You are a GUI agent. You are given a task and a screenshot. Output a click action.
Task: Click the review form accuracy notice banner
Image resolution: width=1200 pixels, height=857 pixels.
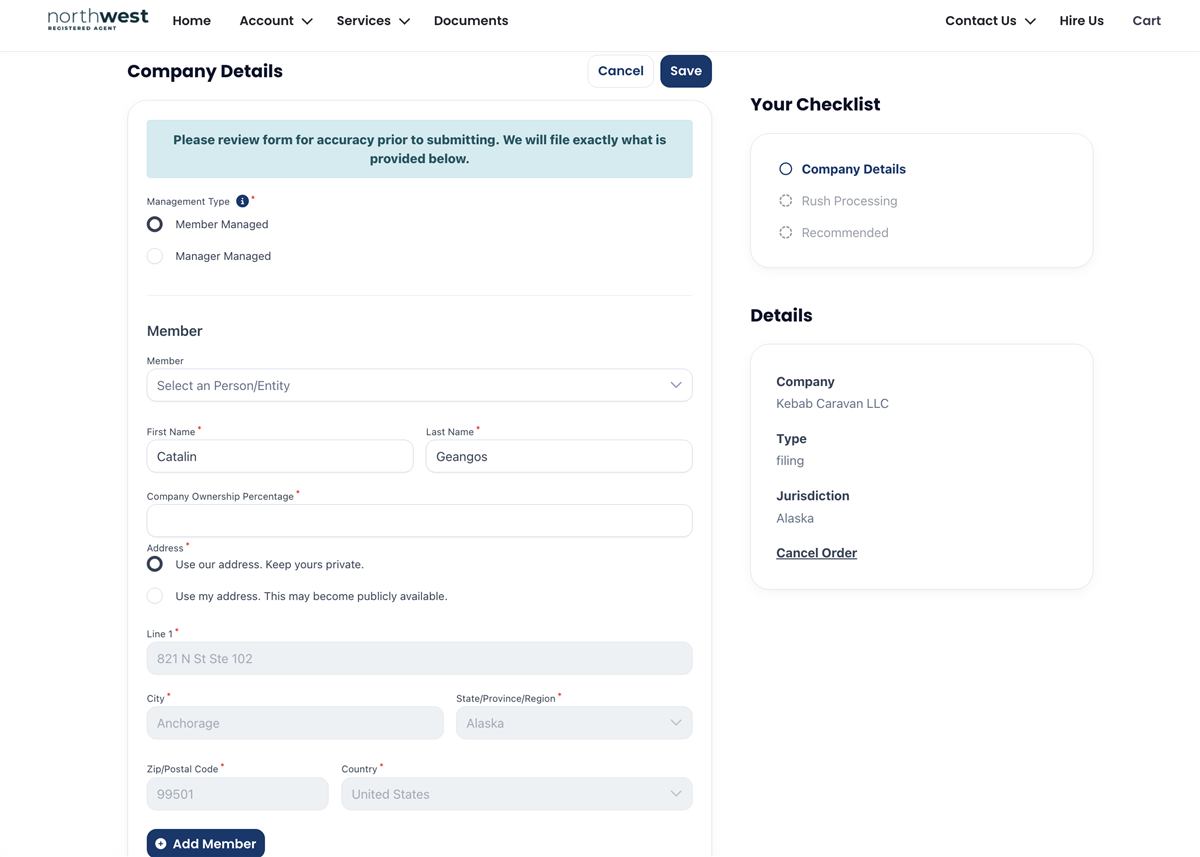pos(419,149)
